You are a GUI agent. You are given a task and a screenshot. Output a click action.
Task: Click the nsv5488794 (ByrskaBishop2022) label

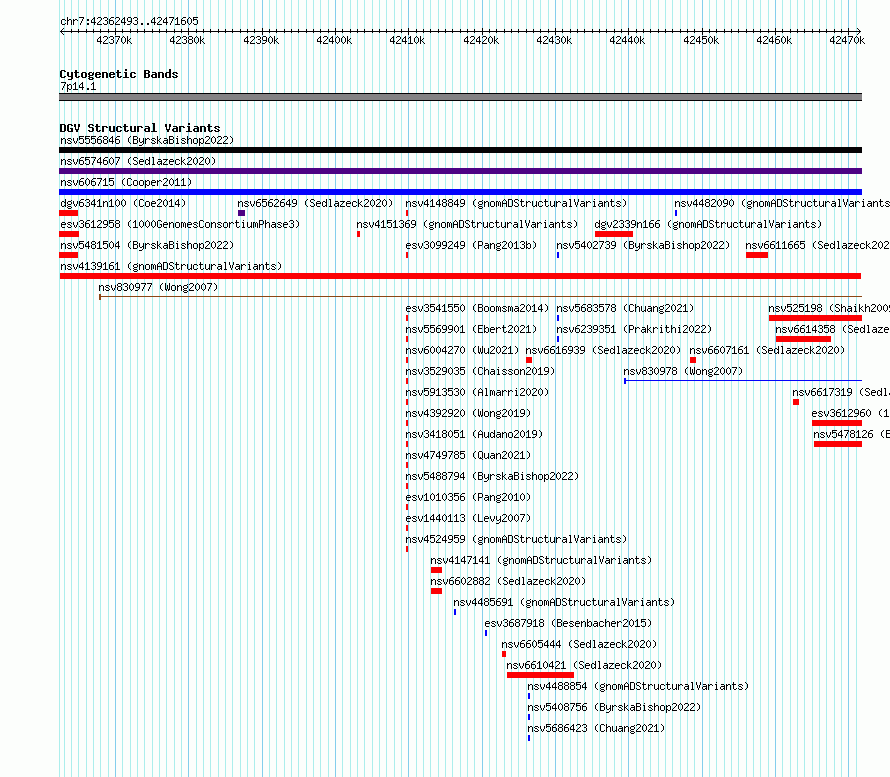coord(492,476)
